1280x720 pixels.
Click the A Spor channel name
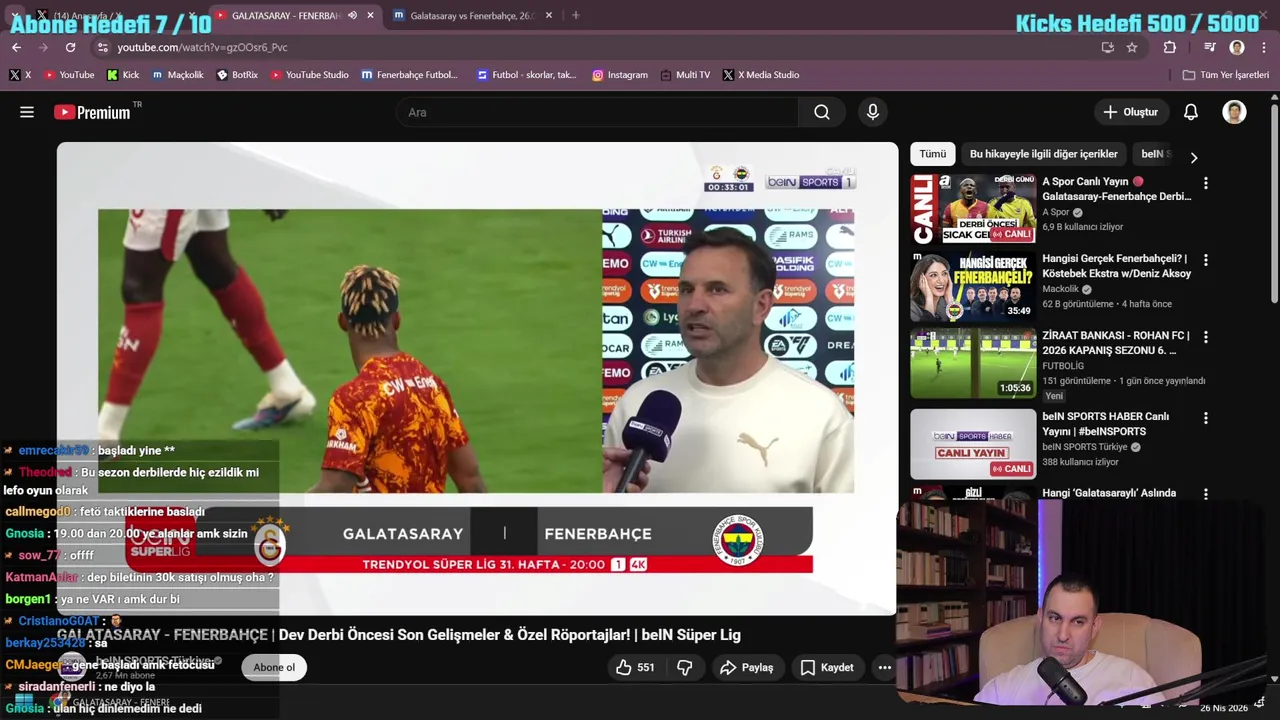1056,212
